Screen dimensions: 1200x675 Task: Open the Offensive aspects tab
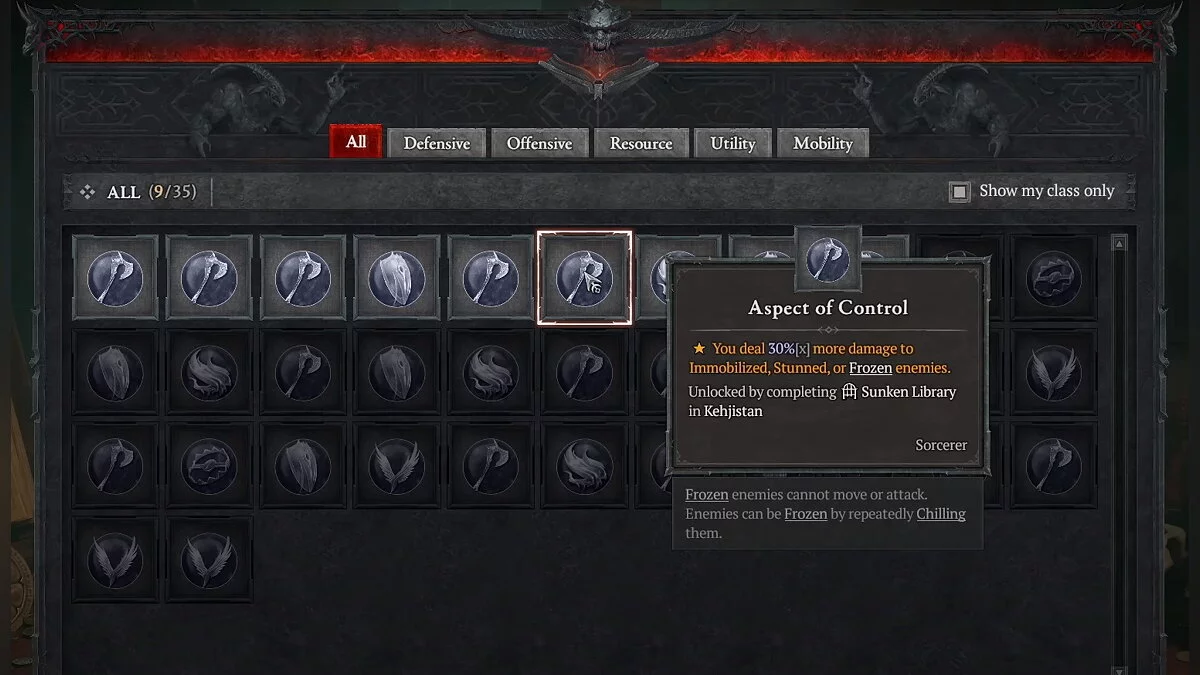pyautogui.click(x=540, y=143)
